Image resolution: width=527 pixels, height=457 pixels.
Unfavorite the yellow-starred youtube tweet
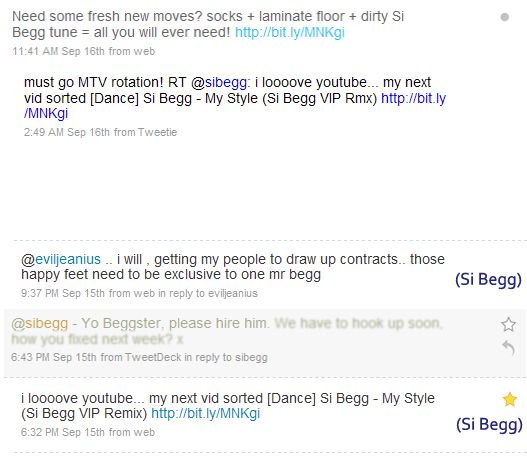click(x=510, y=400)
